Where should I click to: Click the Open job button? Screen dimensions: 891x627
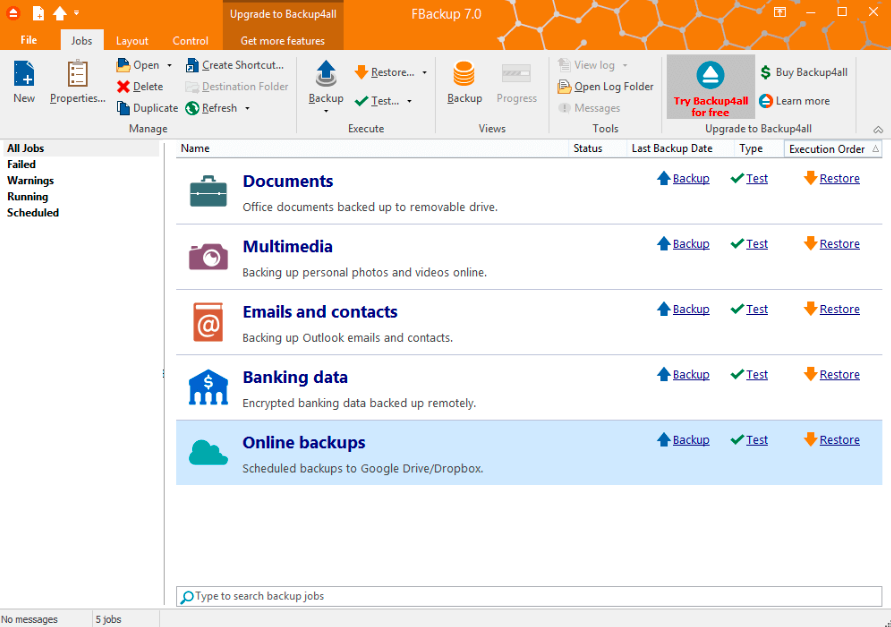139,65
